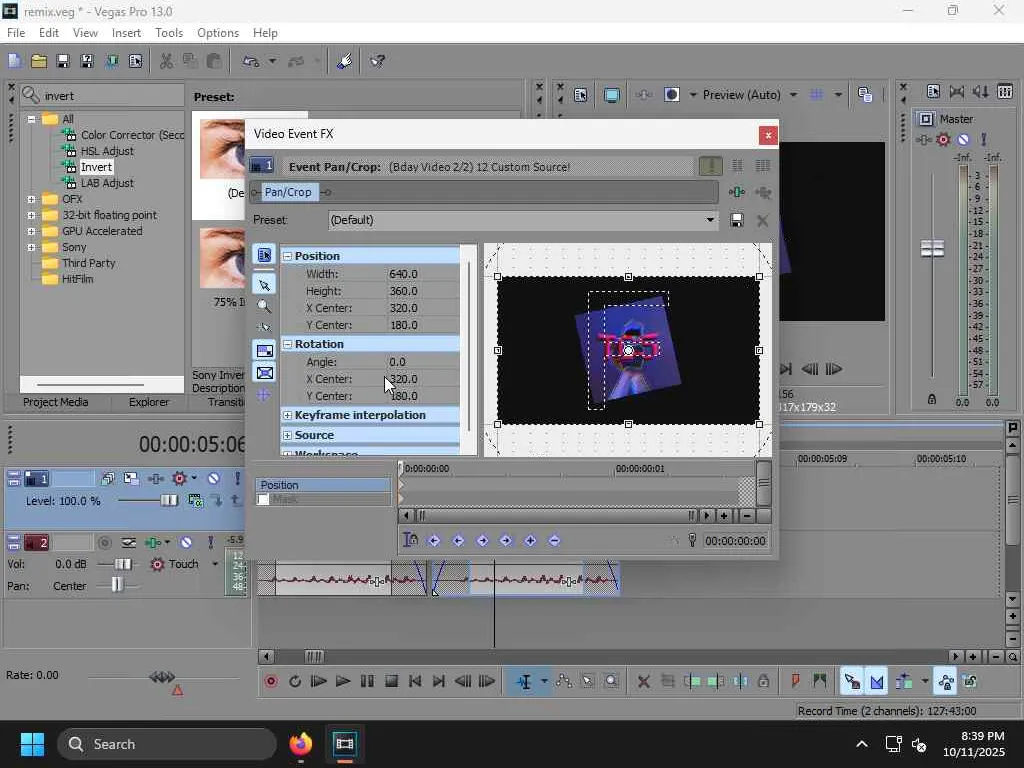Click Sync Cursor icon in keyframe toolbar

pyautogui.click(x=410, y=540)
